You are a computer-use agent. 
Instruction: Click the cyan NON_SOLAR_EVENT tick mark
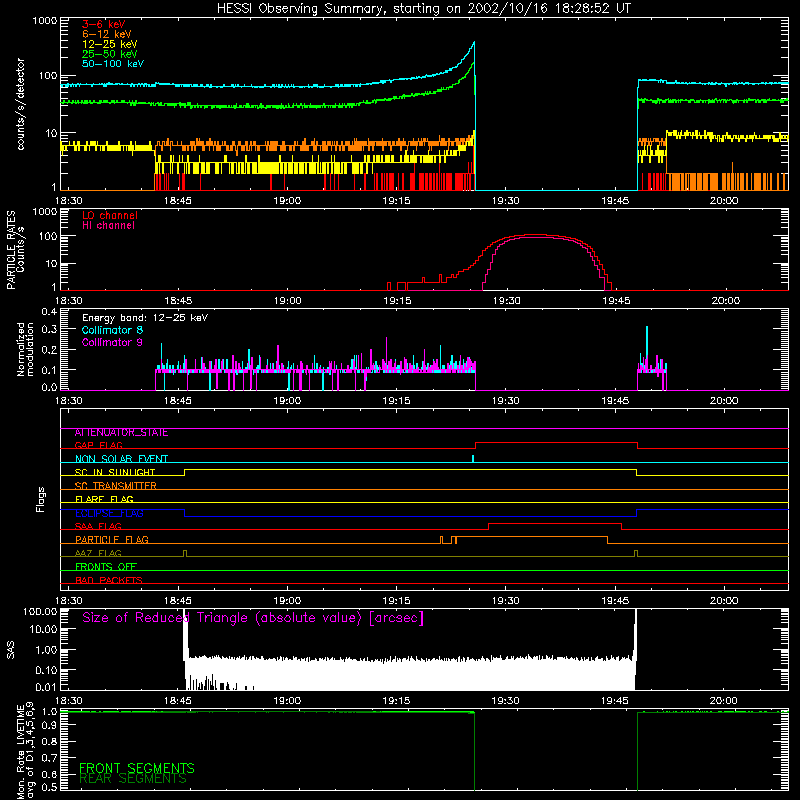[473, 458]
